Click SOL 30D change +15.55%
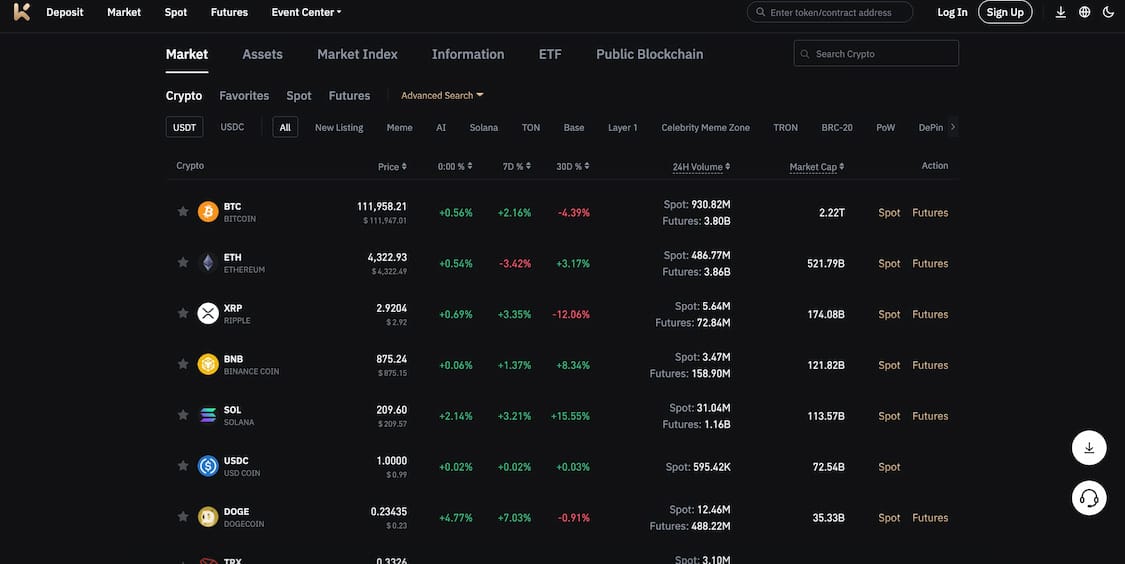The image size is (1125, 564). (x=570, y=416)
